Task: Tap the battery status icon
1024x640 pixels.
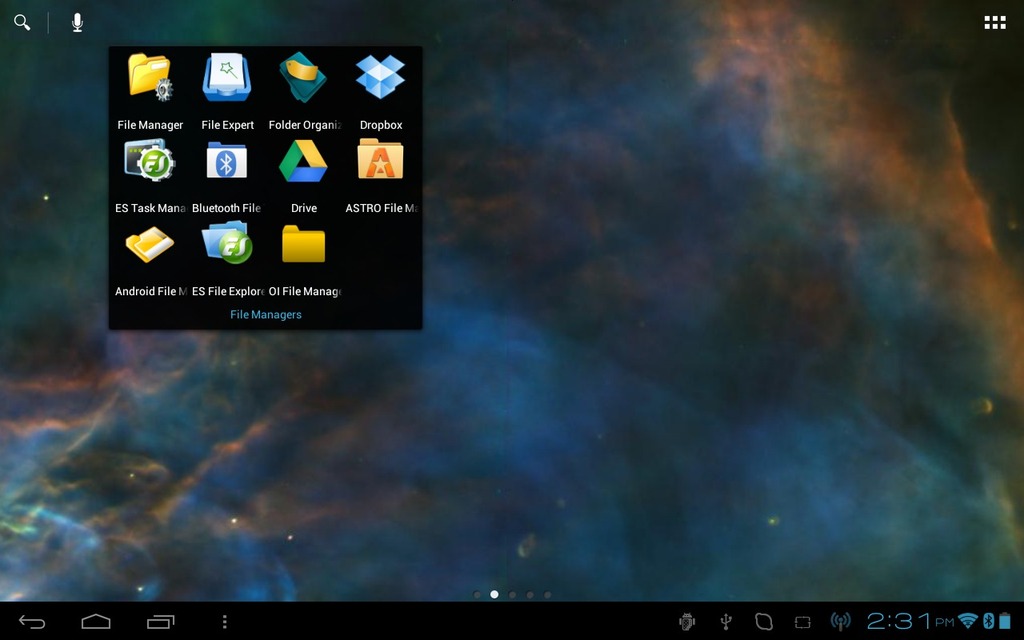Action: point(1004,620)
